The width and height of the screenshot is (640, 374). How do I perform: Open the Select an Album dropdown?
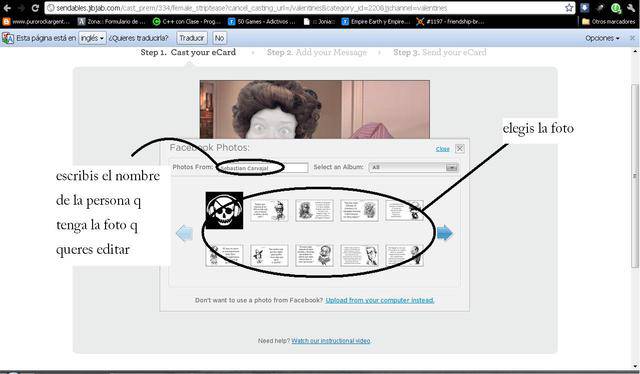(x=413, y=167)
